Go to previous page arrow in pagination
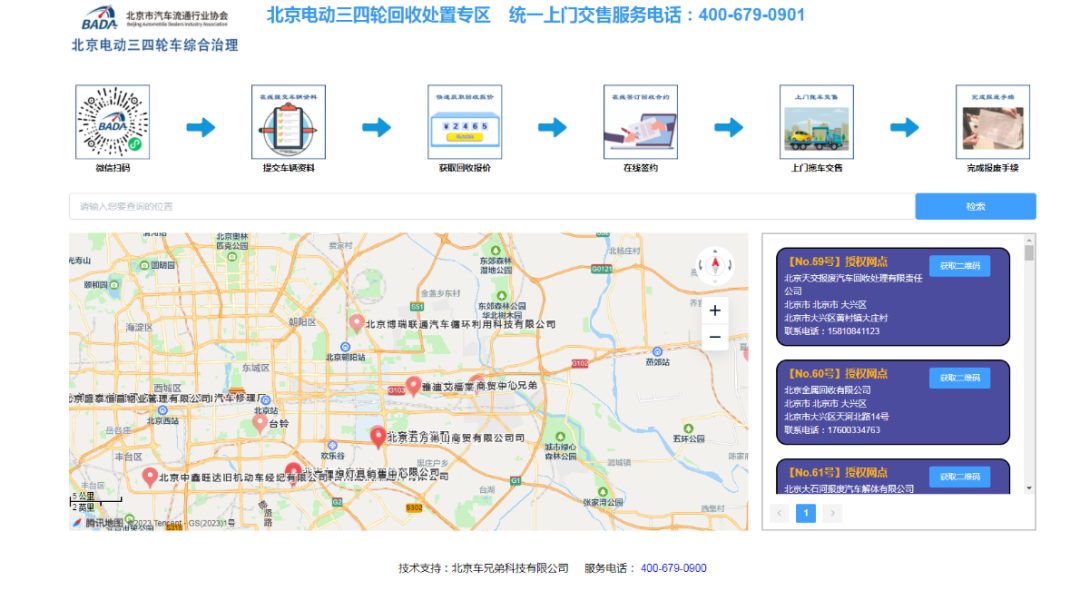 tap(779, 513)
